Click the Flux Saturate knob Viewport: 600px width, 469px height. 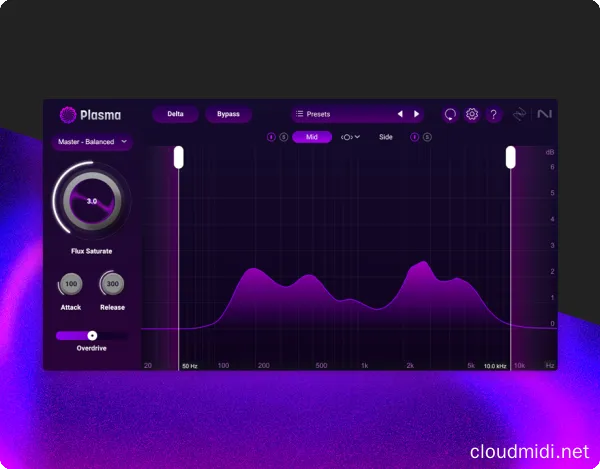91,202
